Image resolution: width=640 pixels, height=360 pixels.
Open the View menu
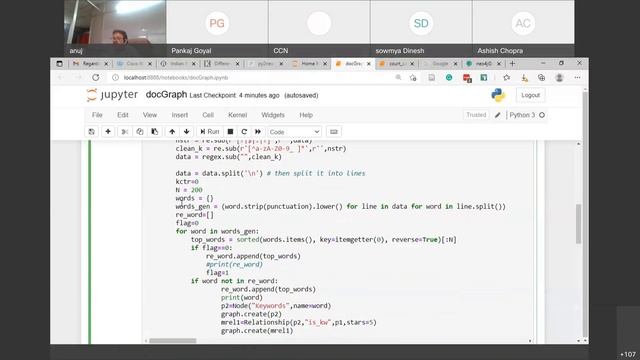point(150,115)
